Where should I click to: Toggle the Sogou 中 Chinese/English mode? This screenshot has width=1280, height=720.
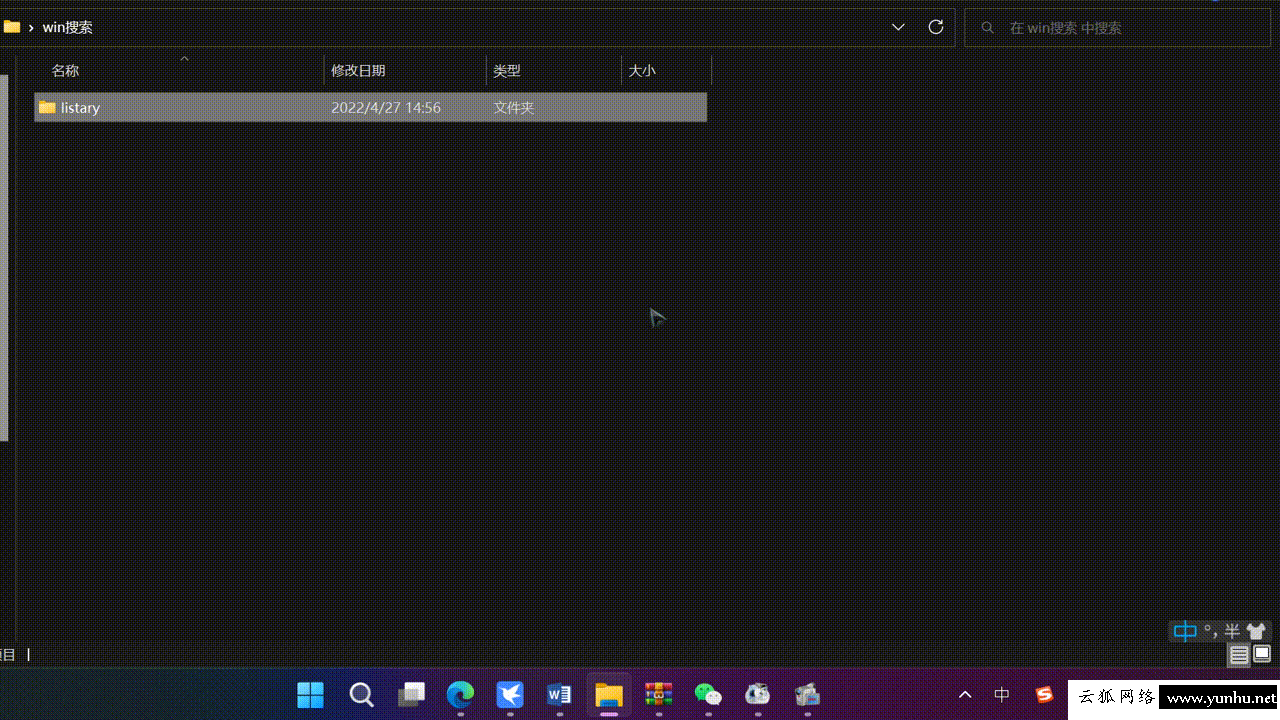pyautogui.click(x=1185, y=631)
